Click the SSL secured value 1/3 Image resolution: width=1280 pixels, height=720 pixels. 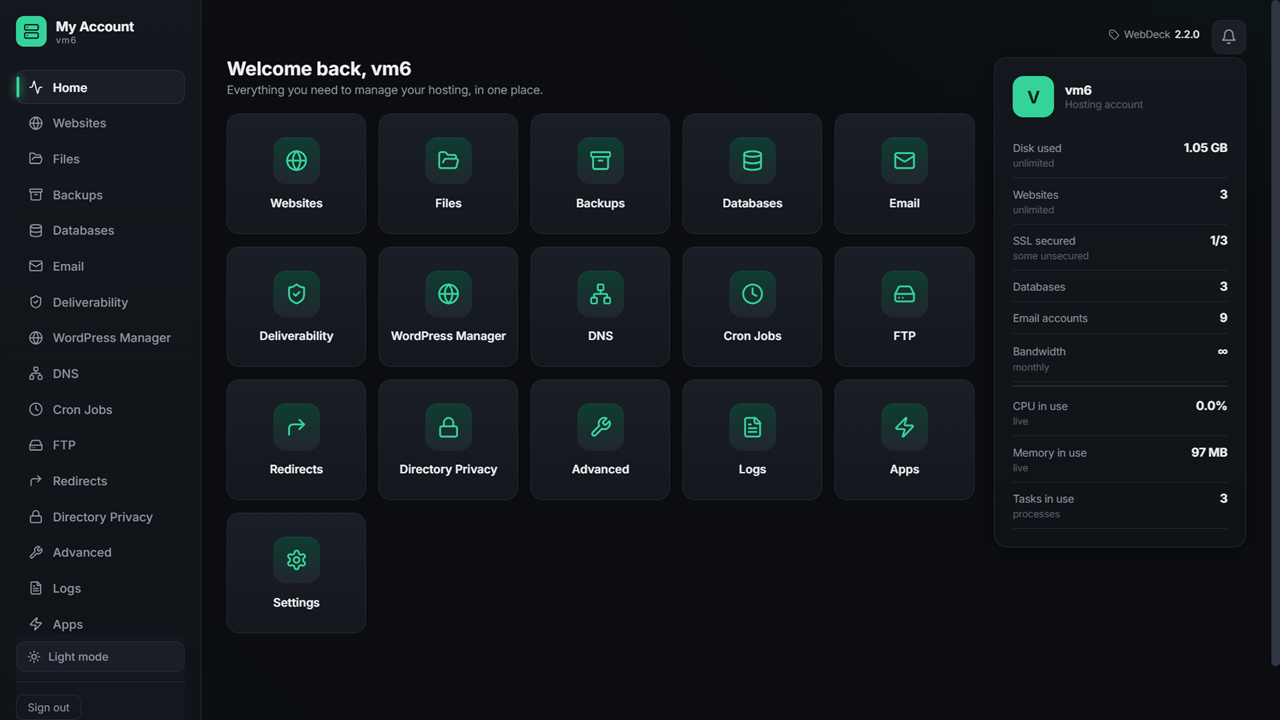[1219, 241]
